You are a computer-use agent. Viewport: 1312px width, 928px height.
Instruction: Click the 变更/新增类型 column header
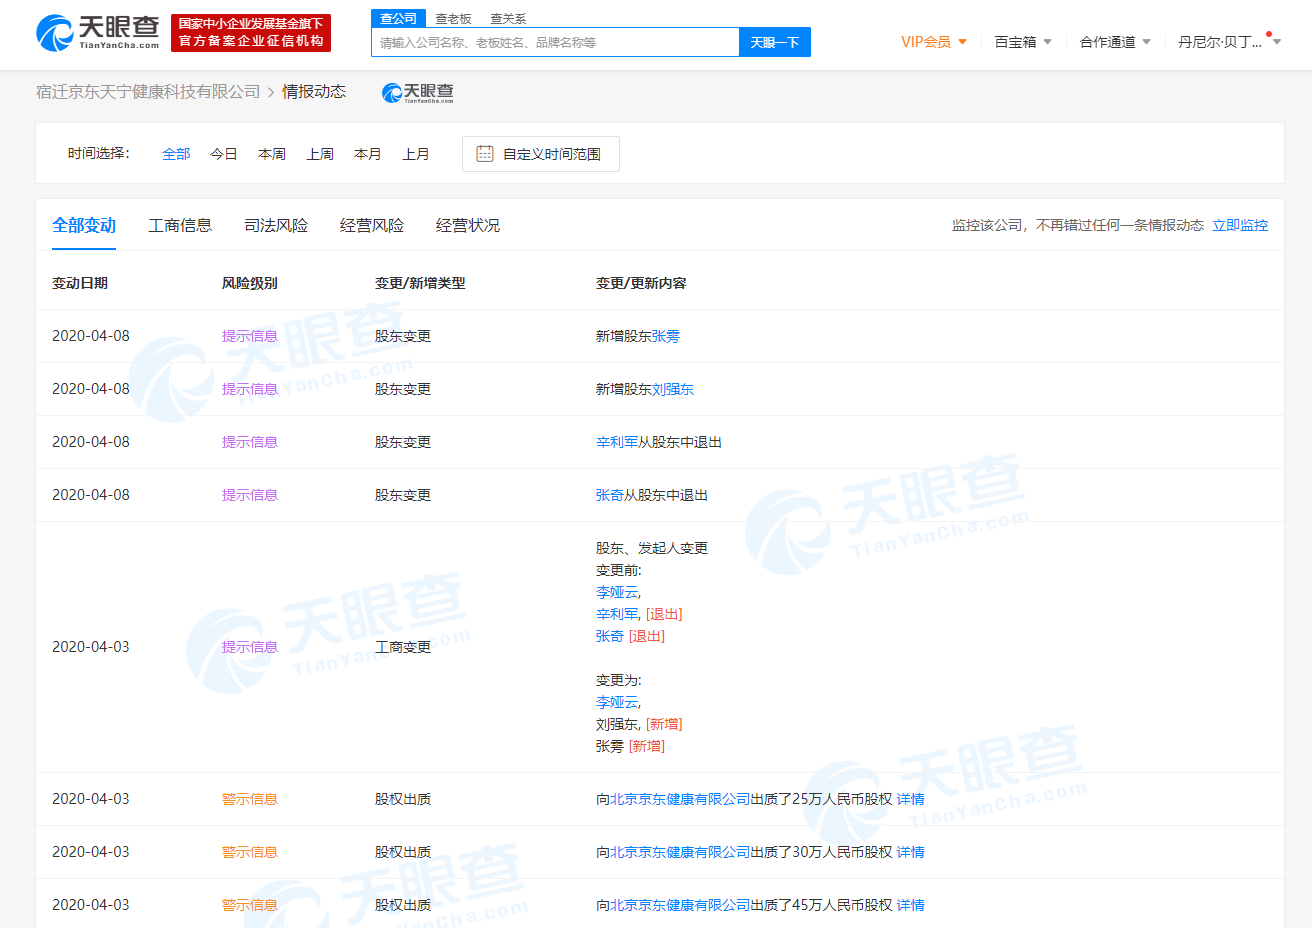420,283
